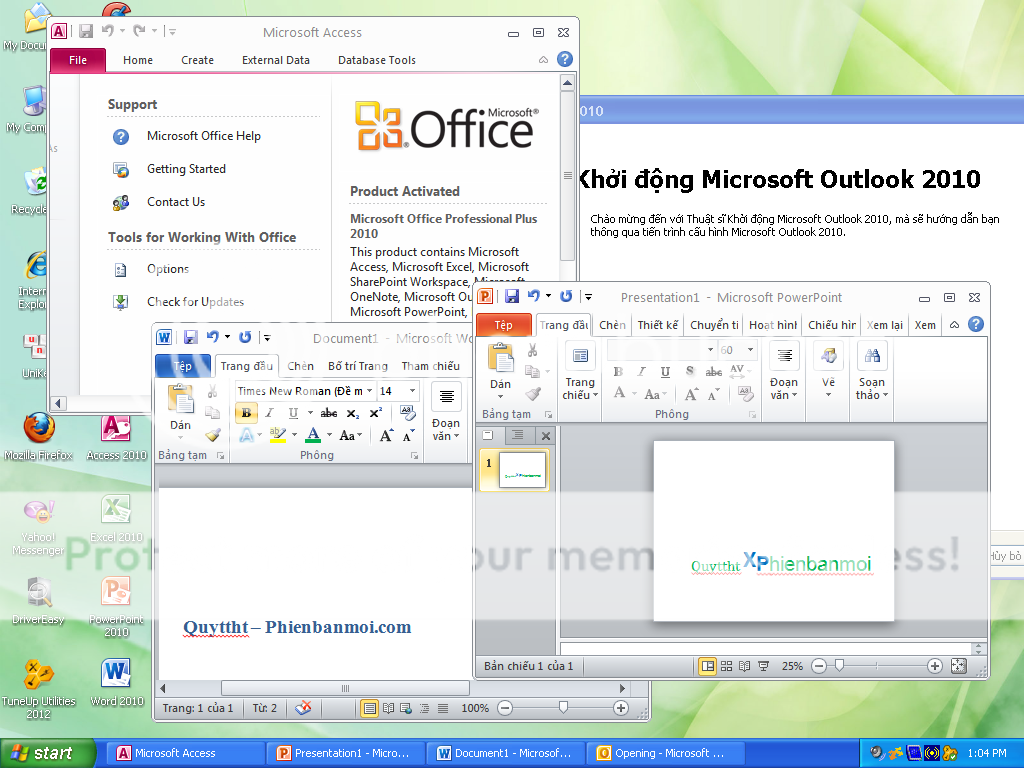The image size is (1024, 768).
Task: Toggle Subscript in the Word ribbon
Action: tap(353, 413)
